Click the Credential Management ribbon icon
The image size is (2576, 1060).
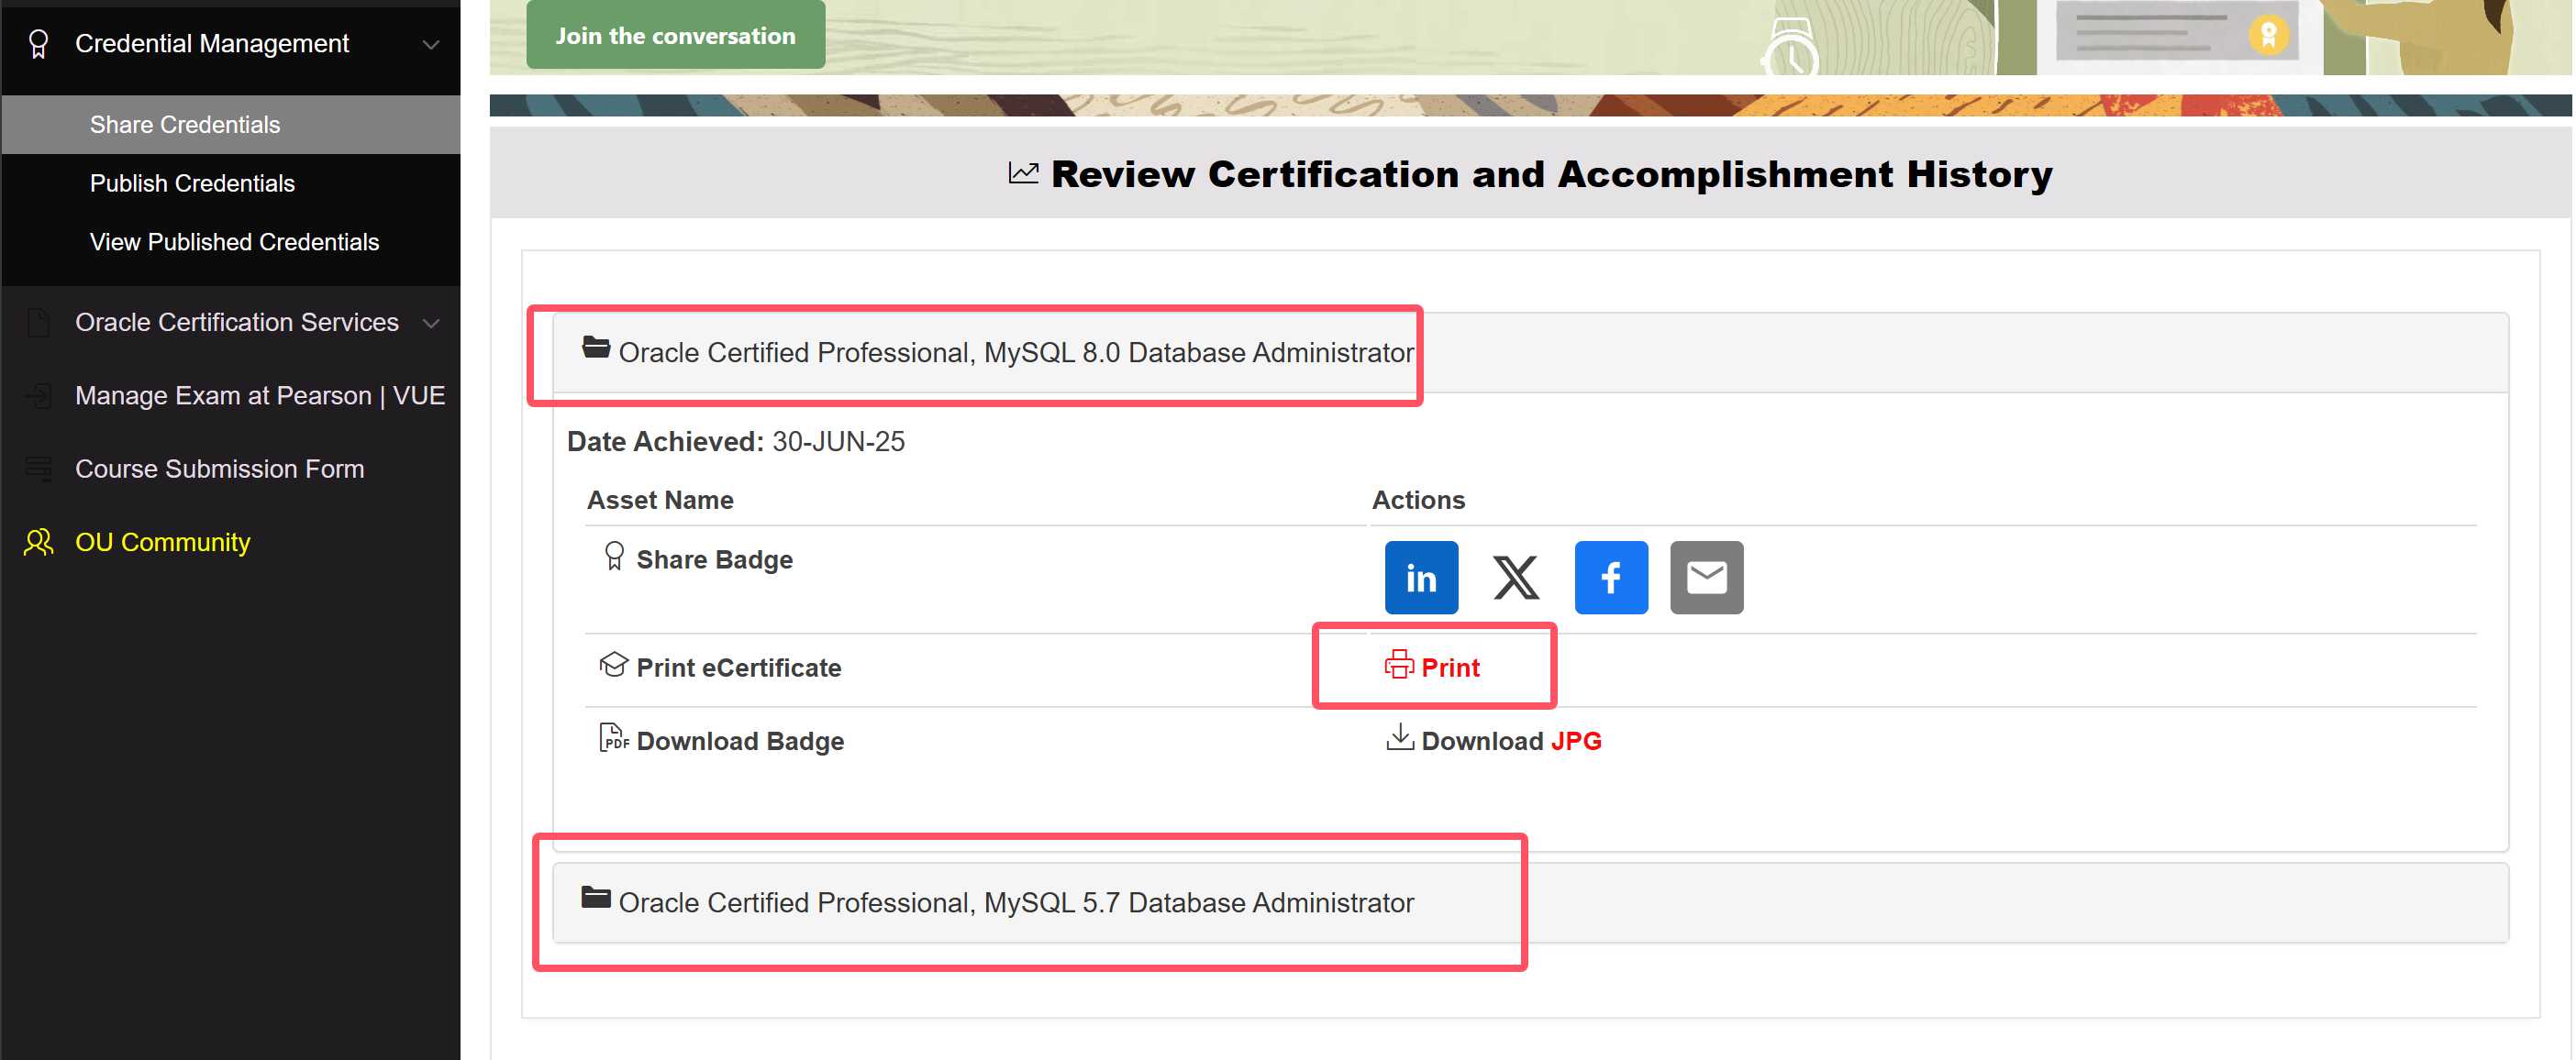pyautogui.click(x=39, y=44)
